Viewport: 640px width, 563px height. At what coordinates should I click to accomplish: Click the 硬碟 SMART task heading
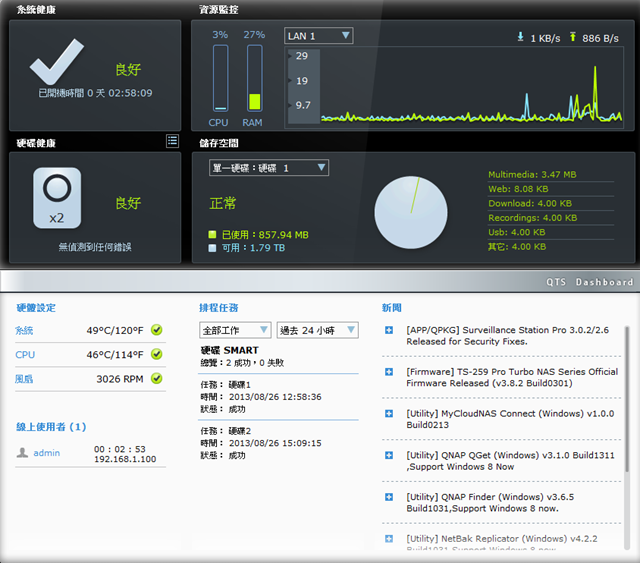(x=229, y=350)
